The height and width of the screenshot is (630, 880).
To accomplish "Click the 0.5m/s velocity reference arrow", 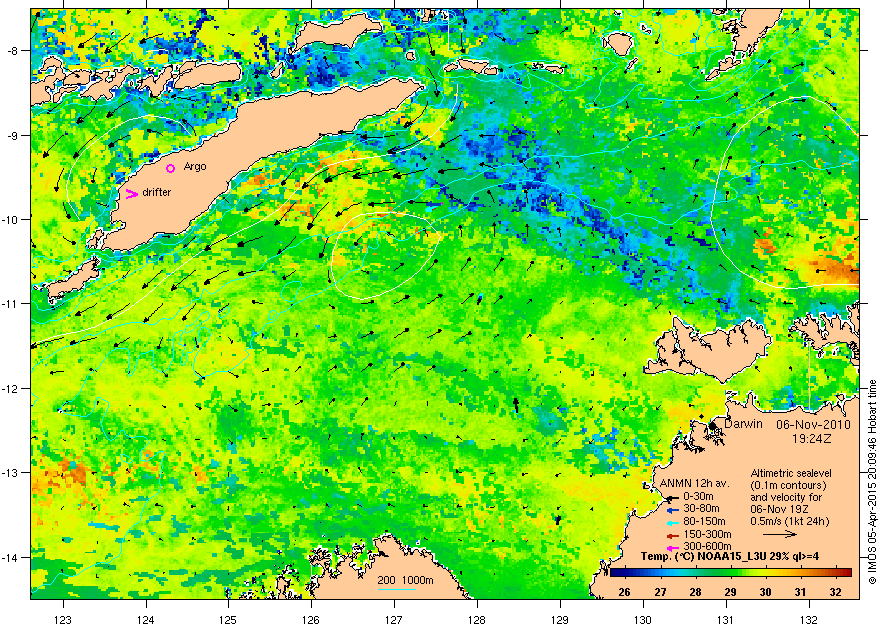I will click(780, 534).
